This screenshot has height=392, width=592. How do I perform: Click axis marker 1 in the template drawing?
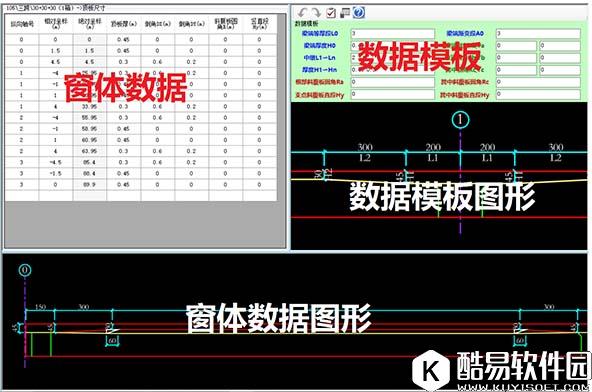tap(460, 120)
